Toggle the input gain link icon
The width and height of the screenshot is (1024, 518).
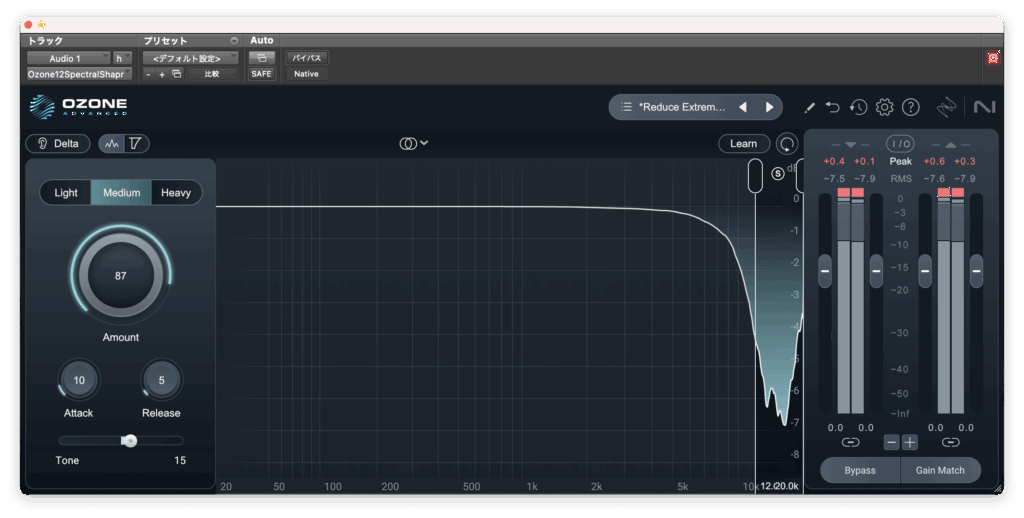tap(850, 442)
